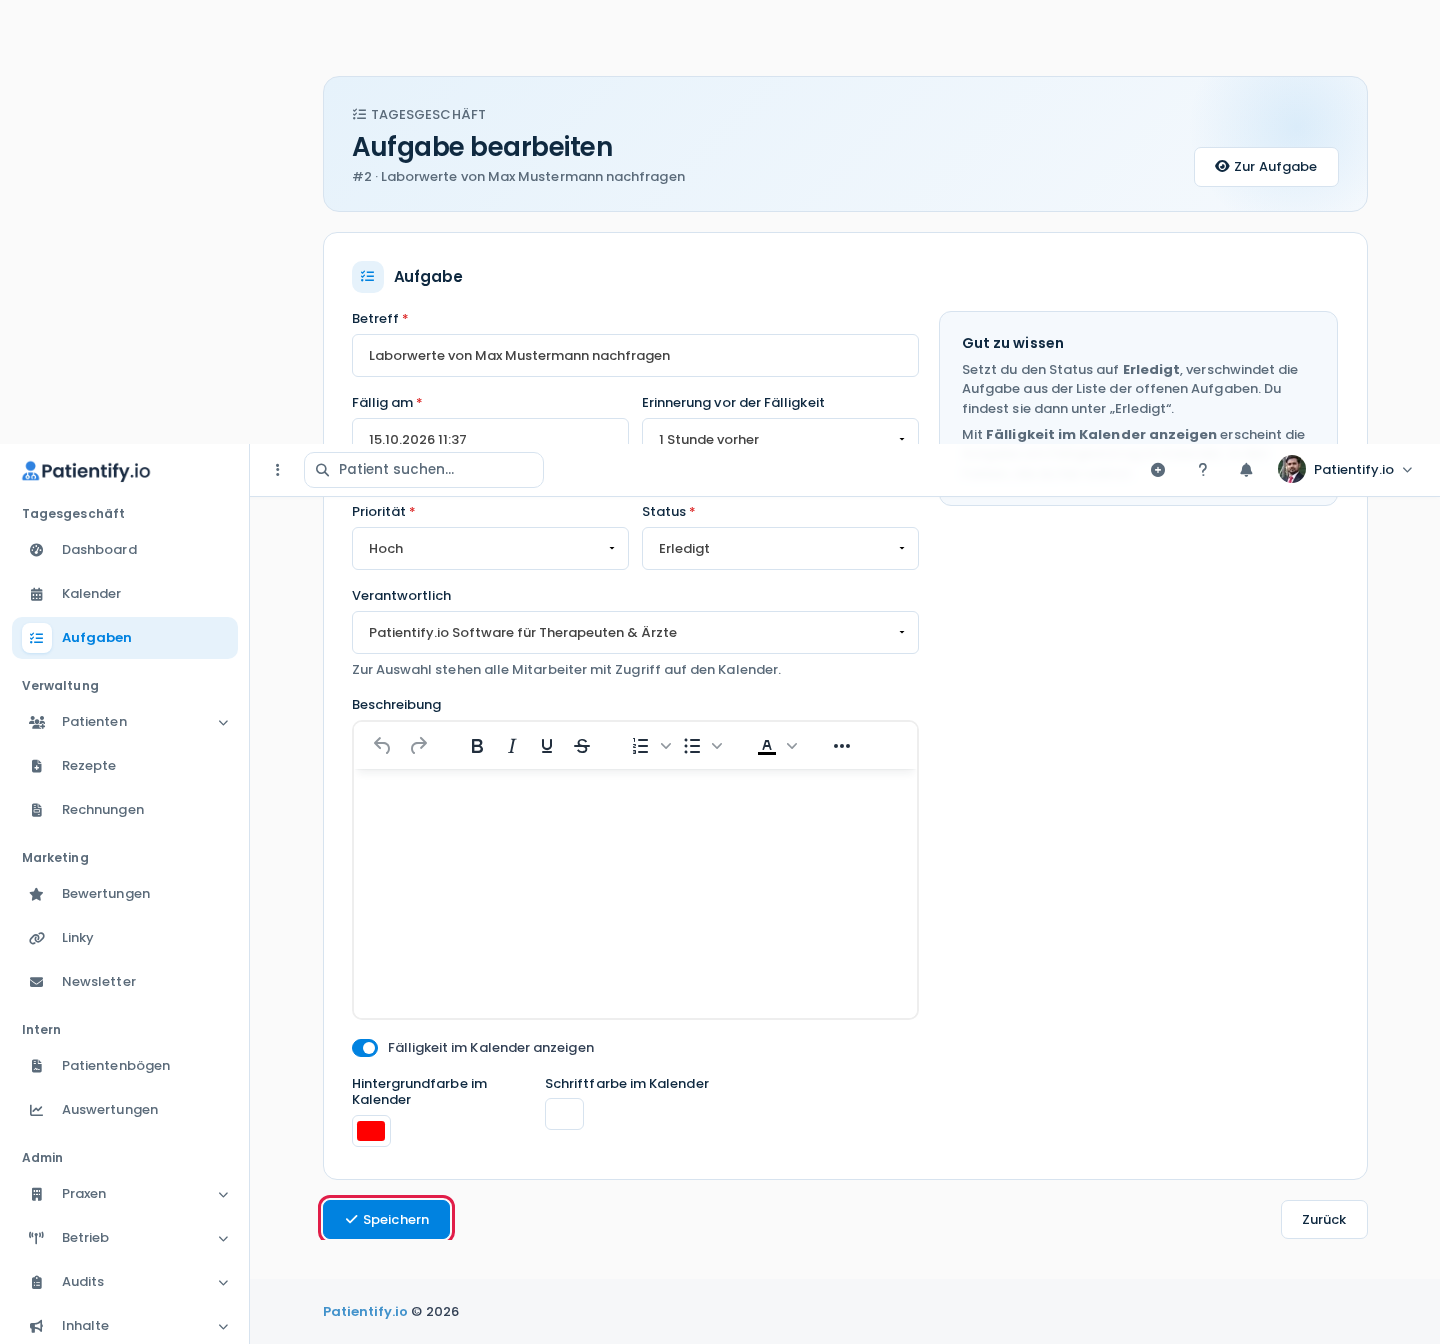The image size is (1440, 1344).
Task: Insert a numbered list in the description
Action: (x=641, y=746)
